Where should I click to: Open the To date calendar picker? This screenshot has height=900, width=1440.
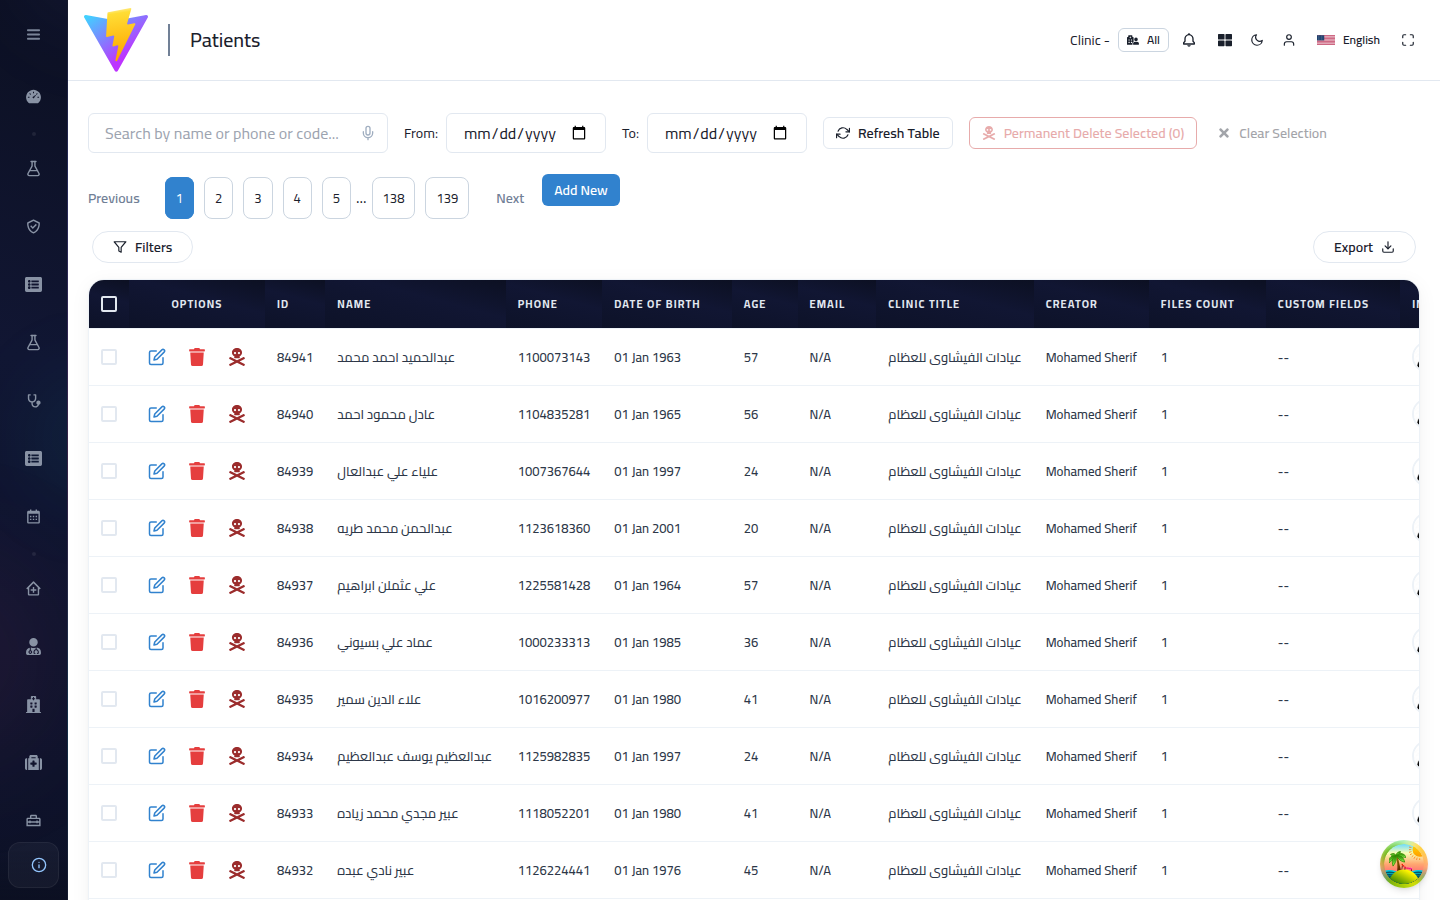coord(780,133)
